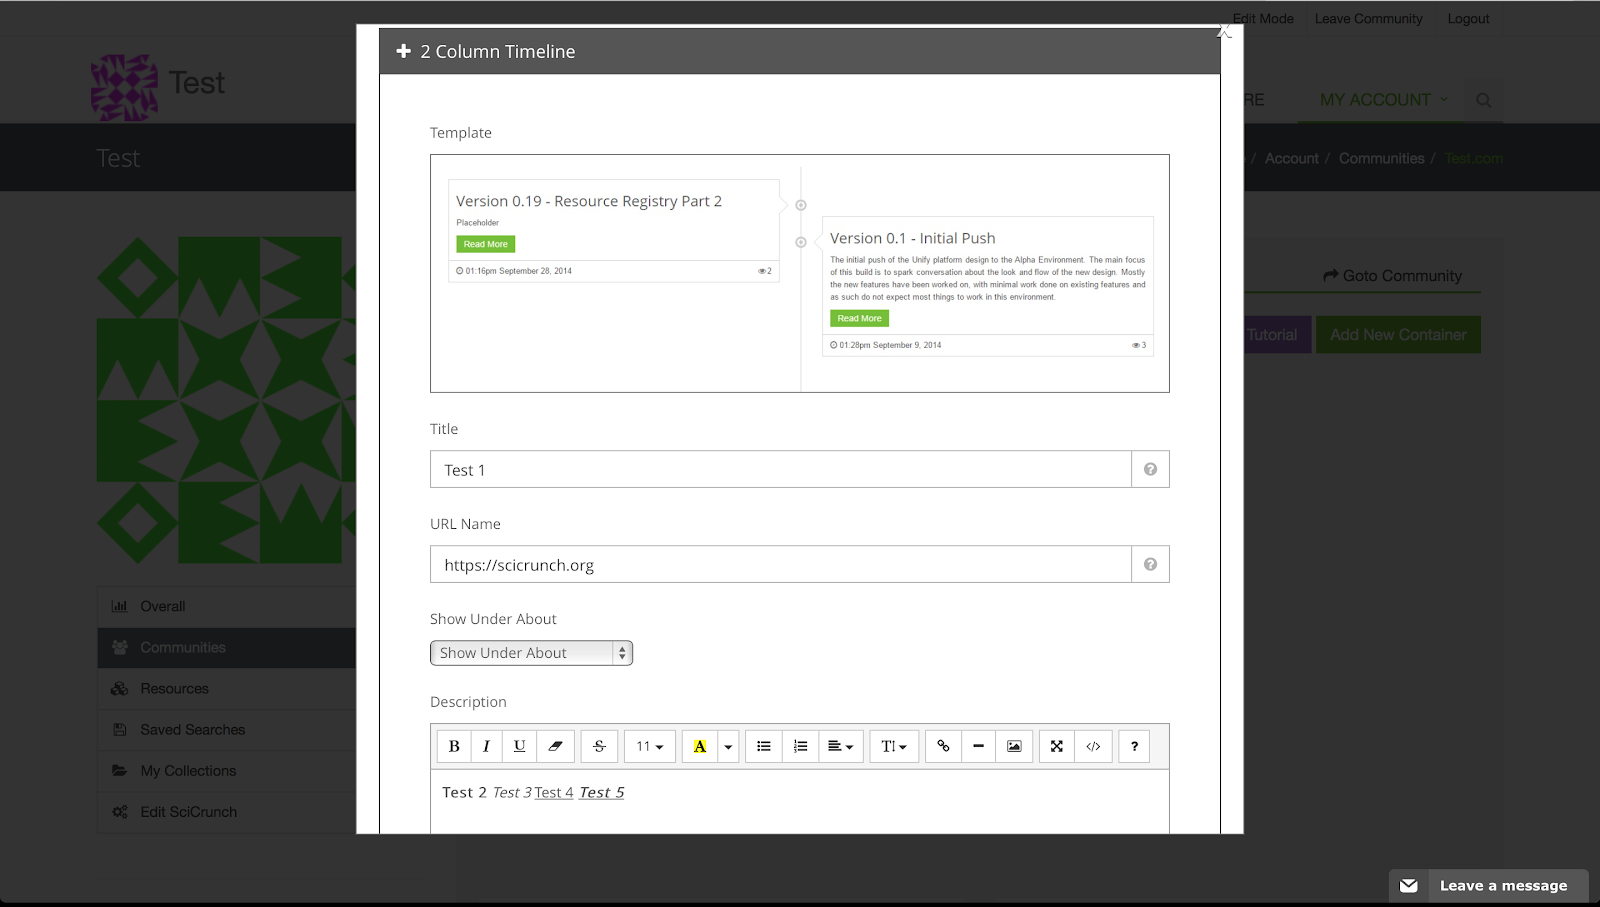The image size is (1600, 907).
Task: Click the Version 0.1 - Initial Push heading
Action: (913, 238)
